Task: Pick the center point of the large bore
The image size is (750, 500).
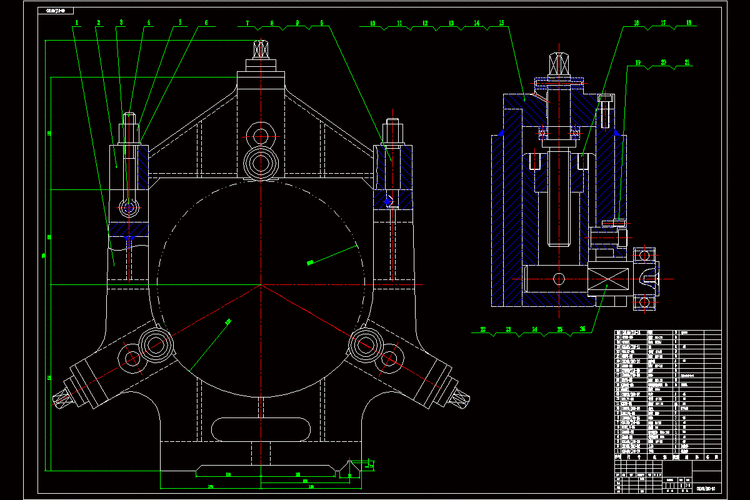Action: click(x=262, y=285)
